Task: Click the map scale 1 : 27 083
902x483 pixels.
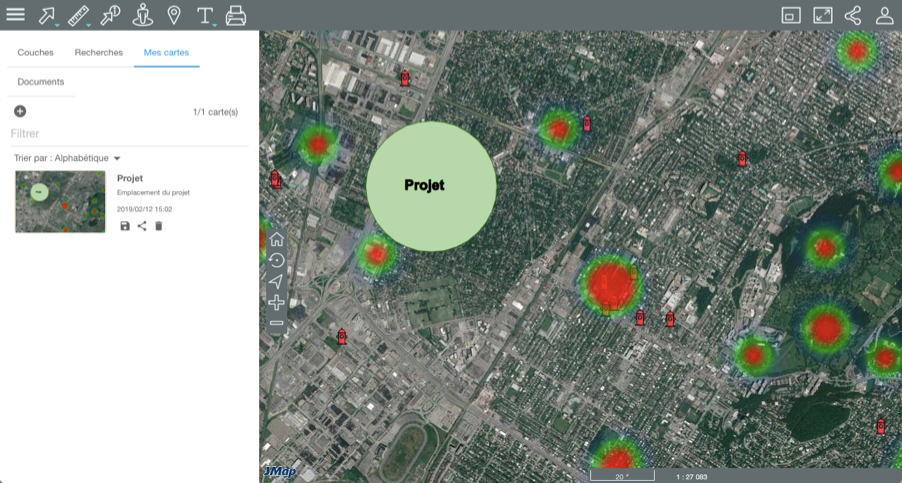Action: click(691, 477)
